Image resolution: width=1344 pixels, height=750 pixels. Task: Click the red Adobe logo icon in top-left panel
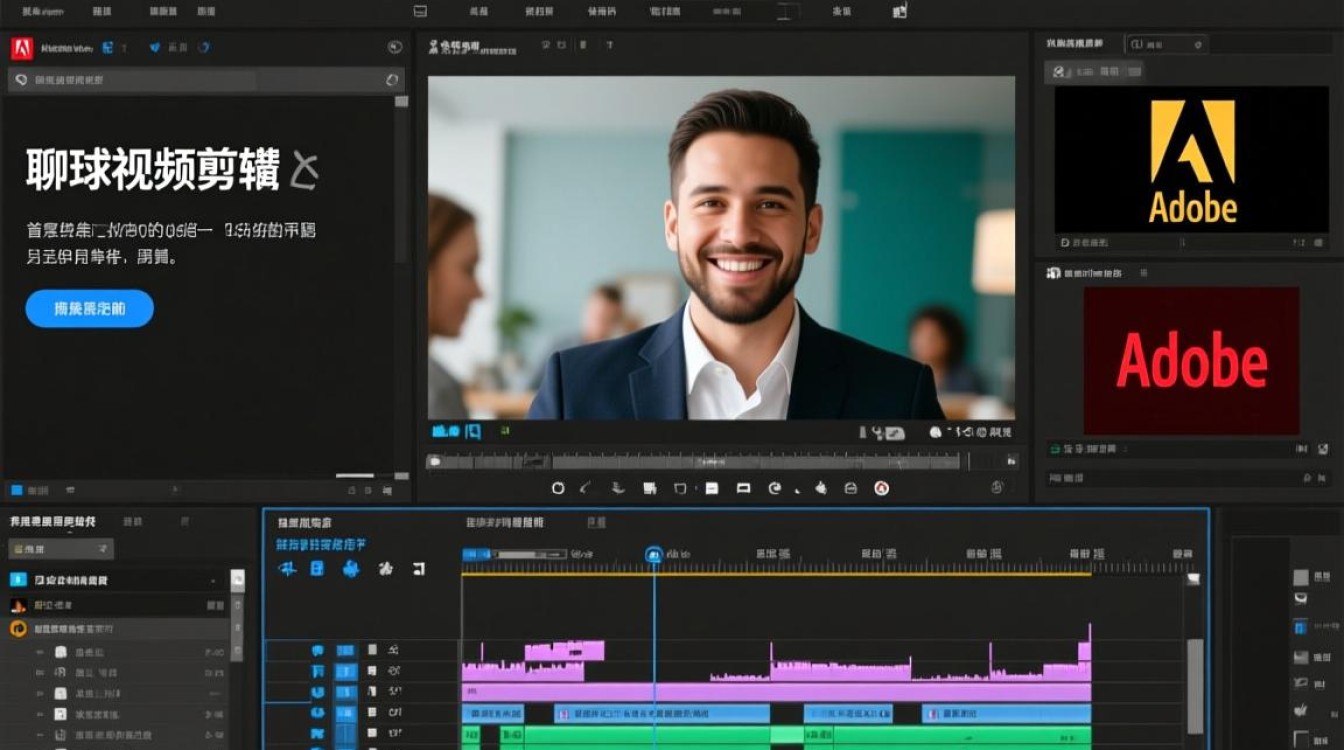coord(21,48)
